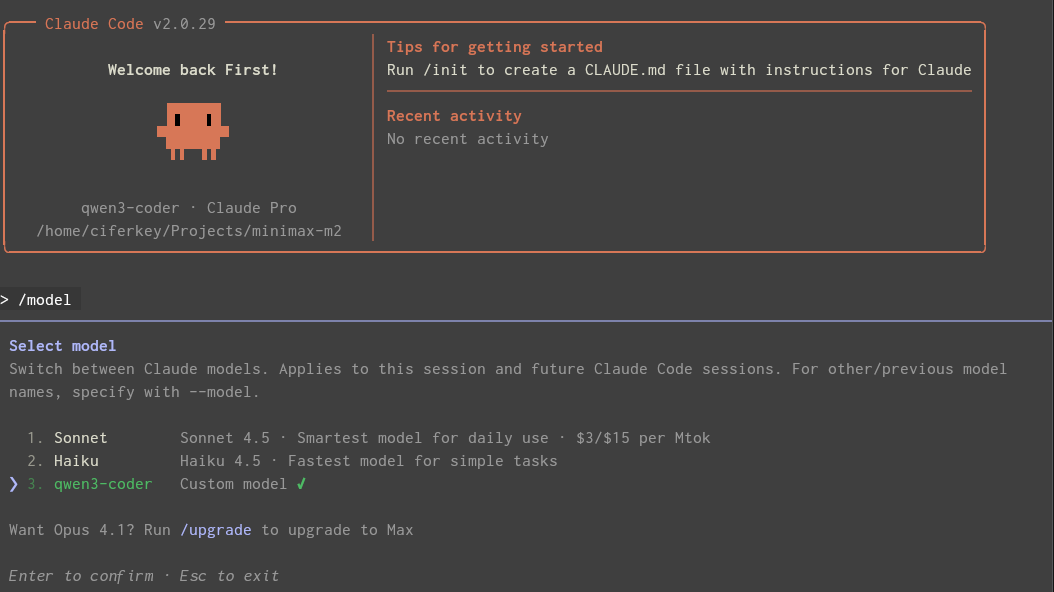This screenshot has width=1054, height=592.
Task: Select the Haiku model option
Action: click(75, 460)
